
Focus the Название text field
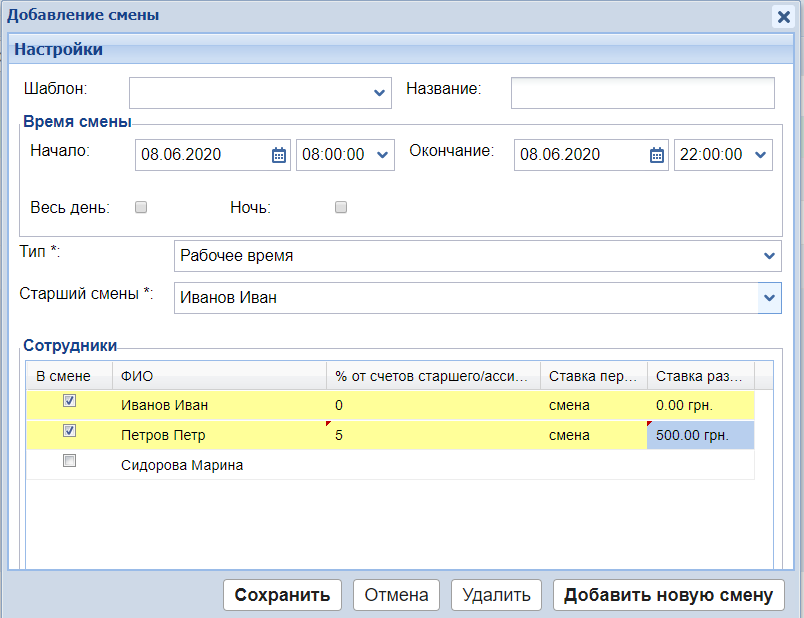point(642,93)
